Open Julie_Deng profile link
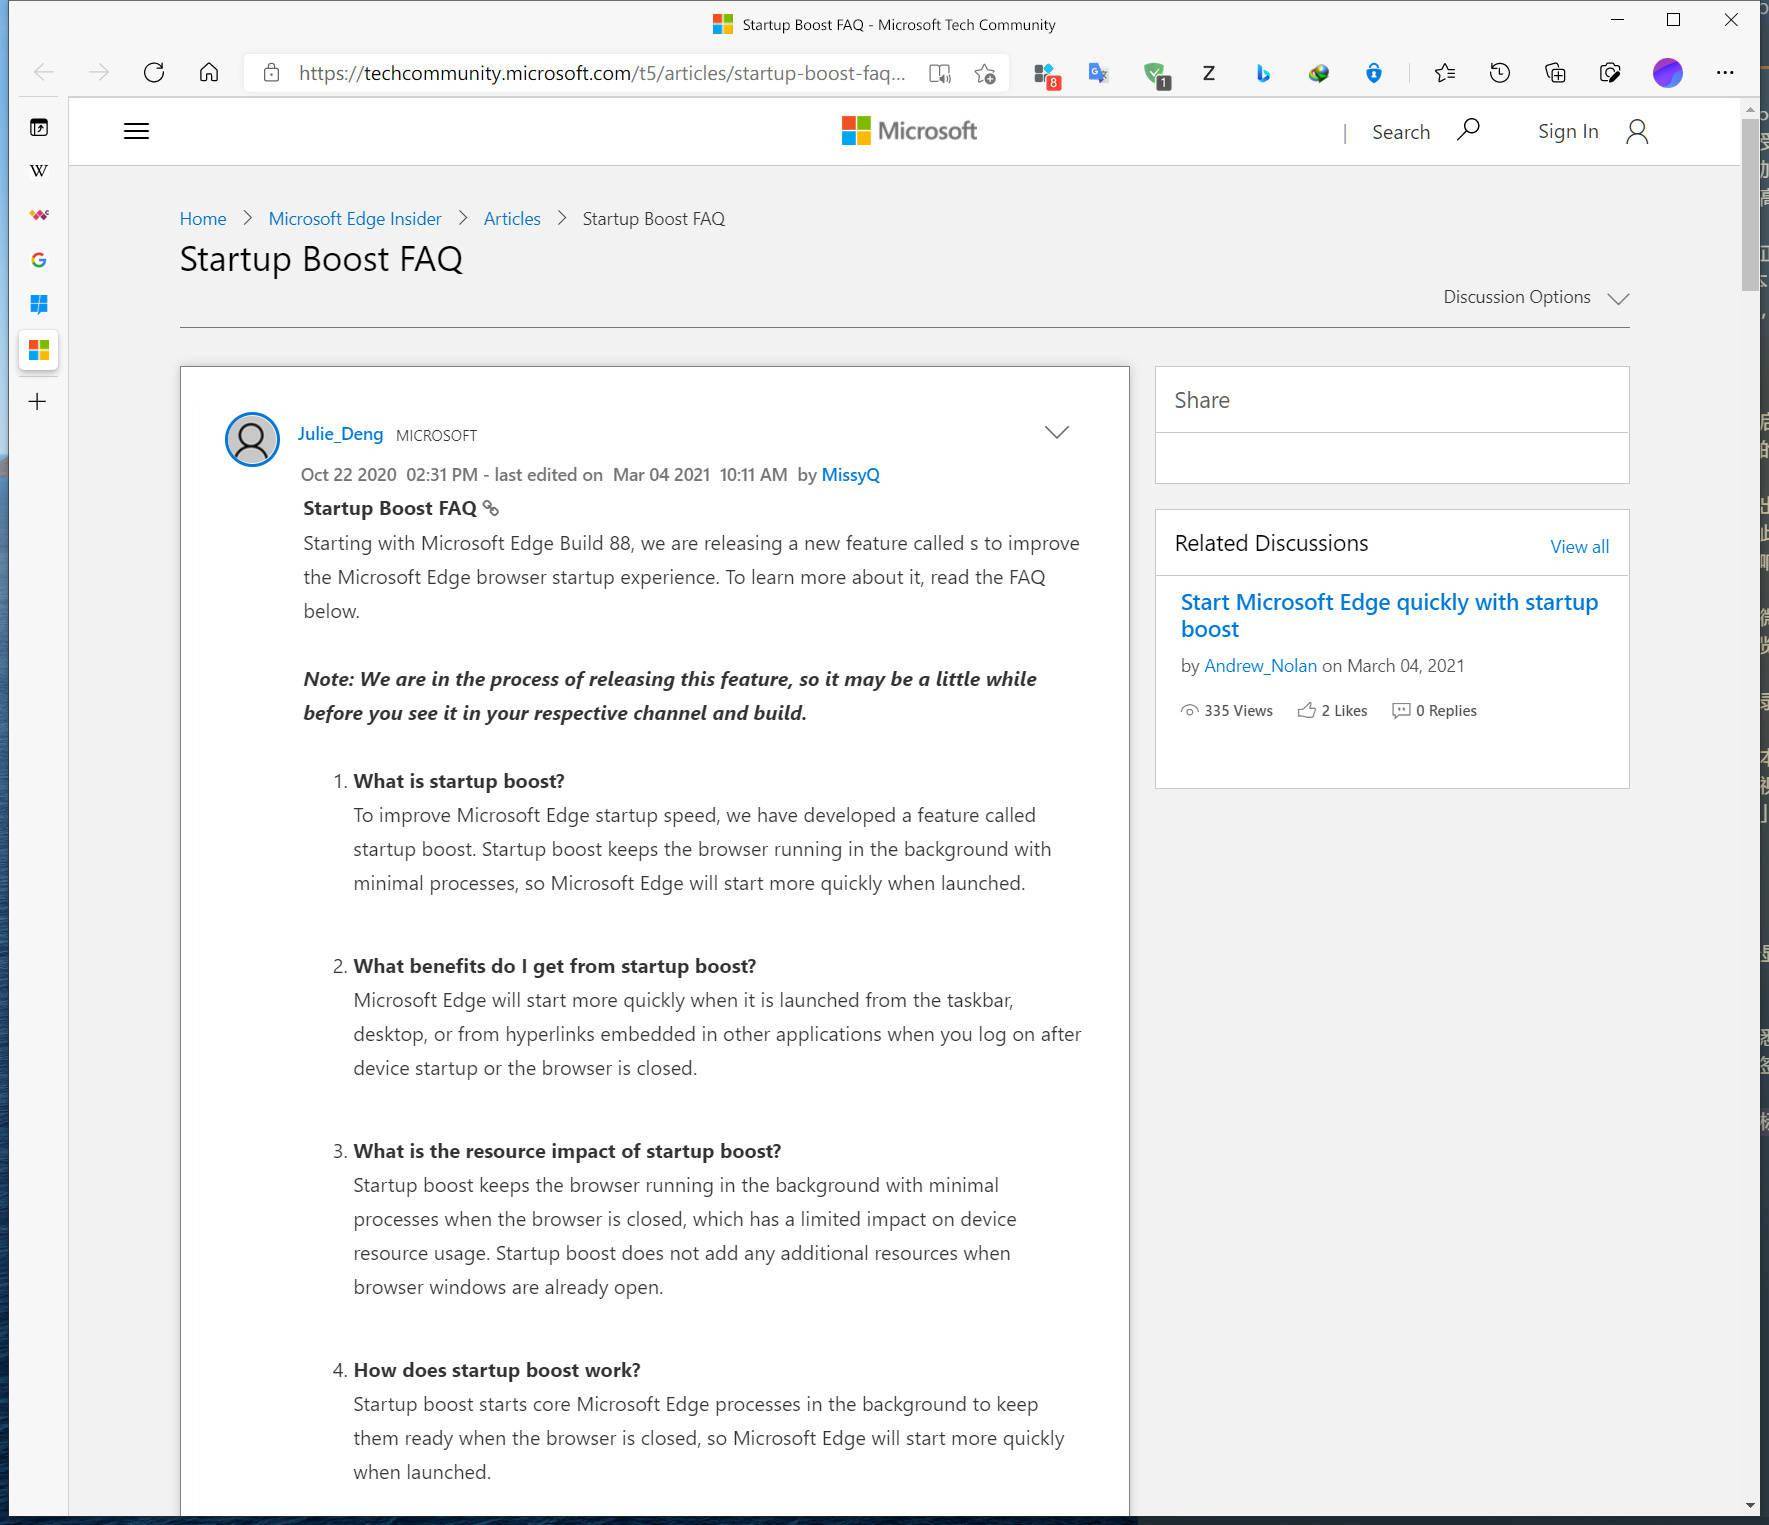The height and width of the screenshot is (1525, 1769). tap(340, 434)
